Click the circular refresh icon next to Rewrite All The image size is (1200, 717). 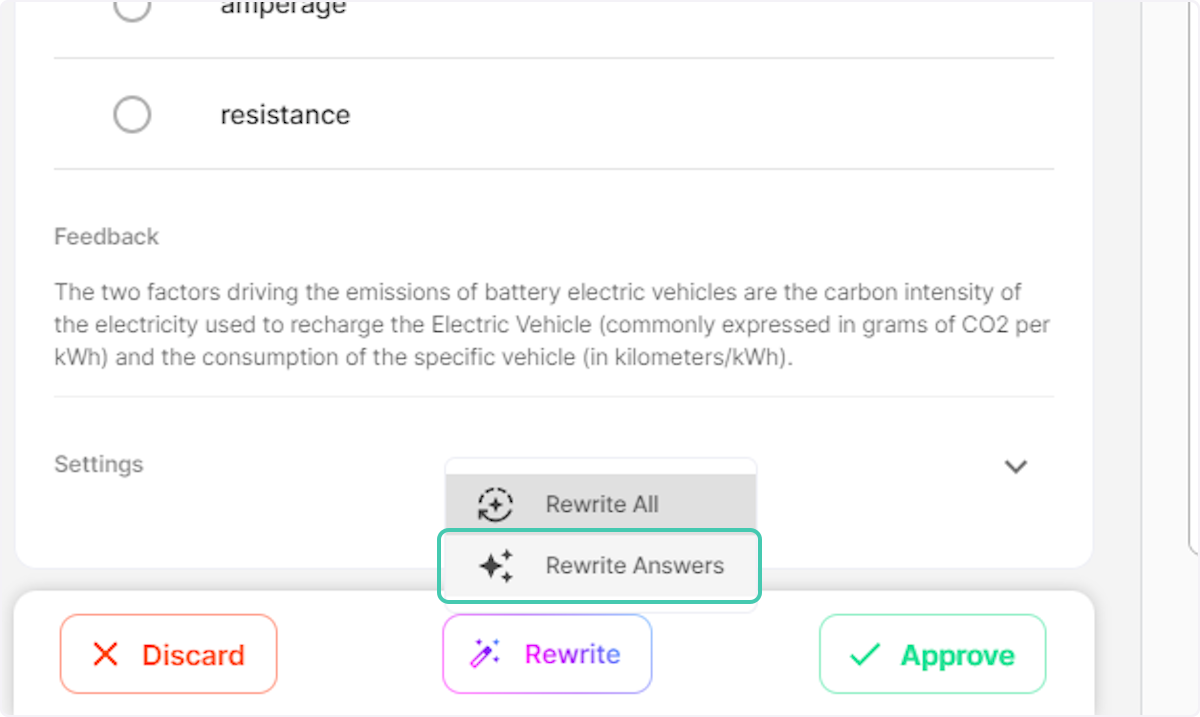click(497, 504)
